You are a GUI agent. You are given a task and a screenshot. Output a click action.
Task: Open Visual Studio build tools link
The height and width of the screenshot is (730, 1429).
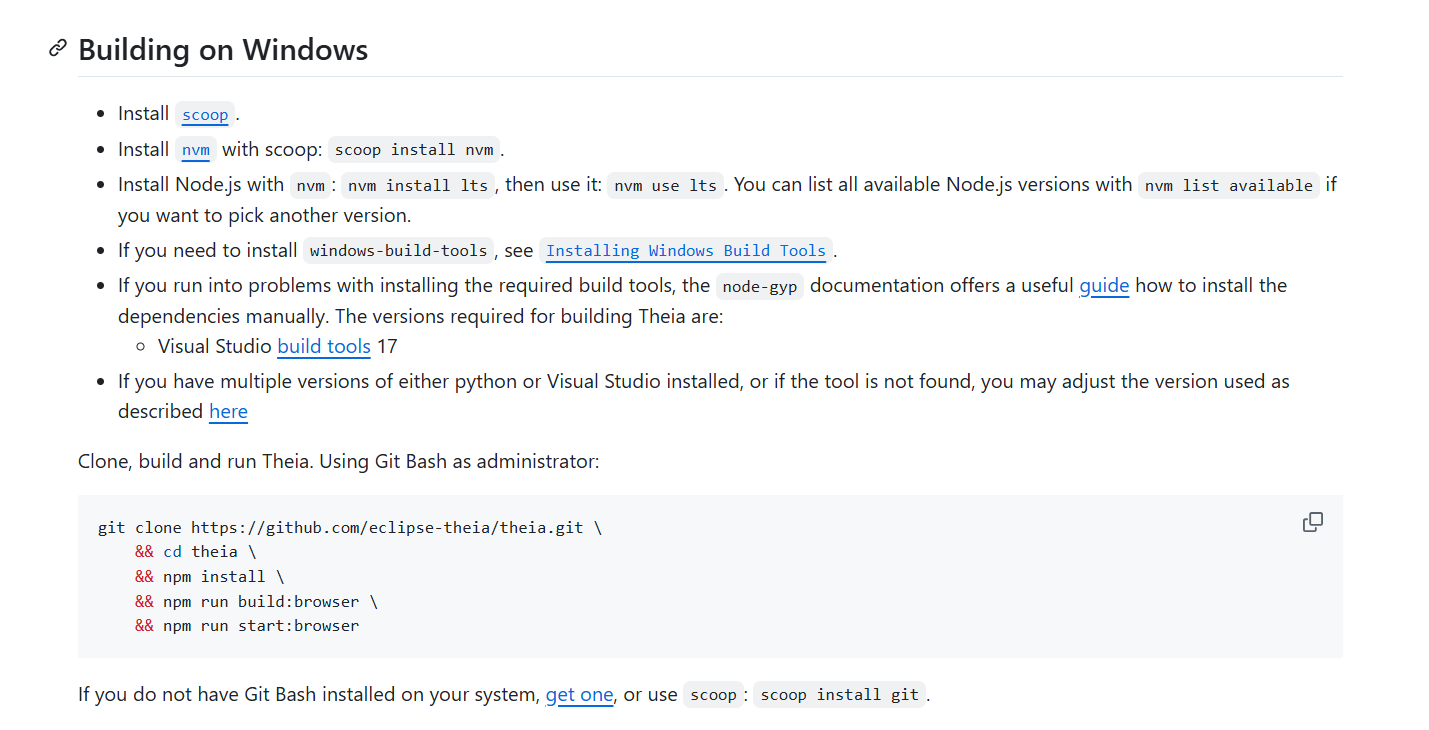coord(324,347)
